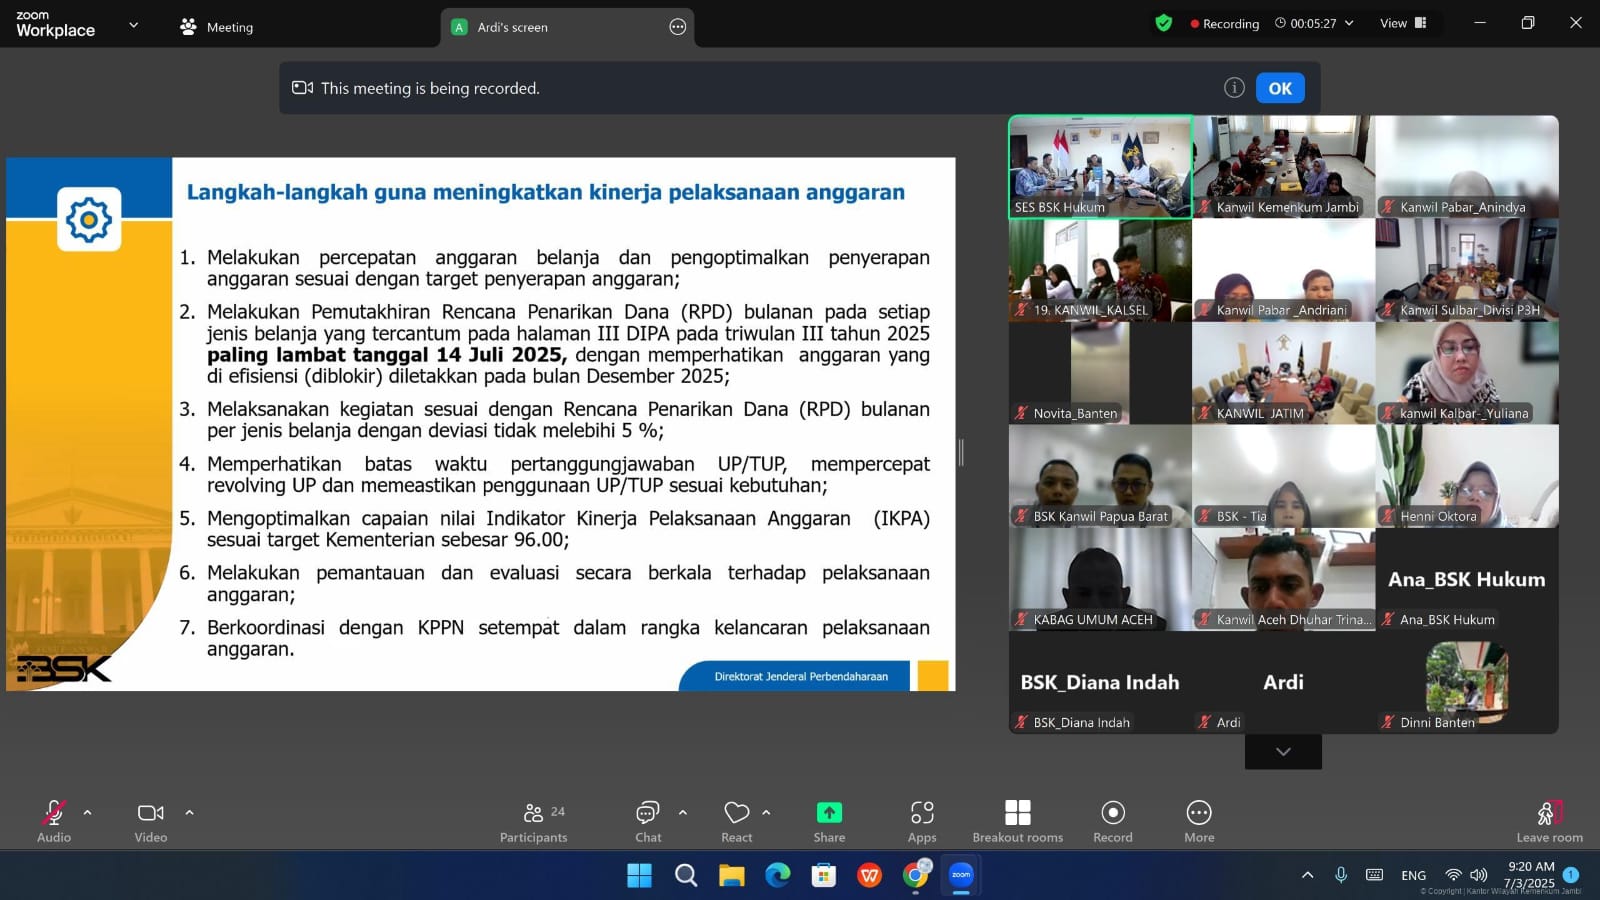Image resolution: width=1600 pixels, height=900 pixels.
Task: Select the SES BSK Hukum video thumbnail
Action: tap(1099, 166)
